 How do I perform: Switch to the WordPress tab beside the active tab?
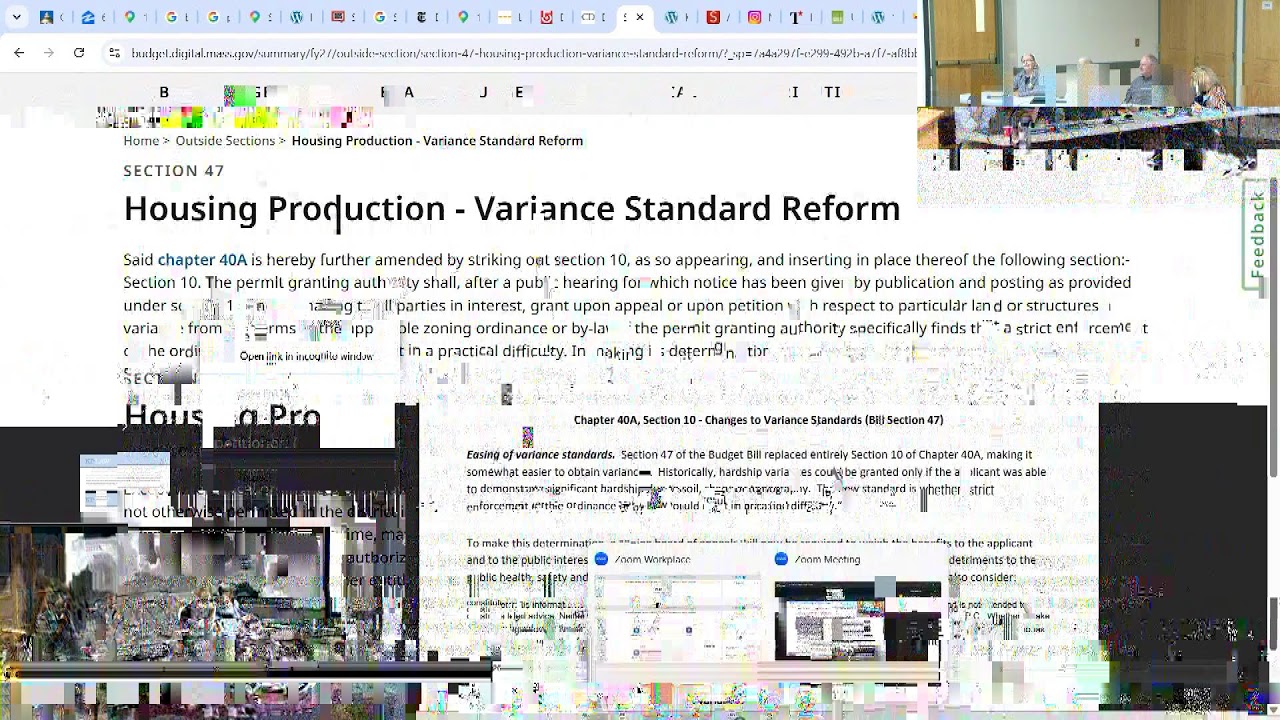pyautogui.click(x=671, y=17)
